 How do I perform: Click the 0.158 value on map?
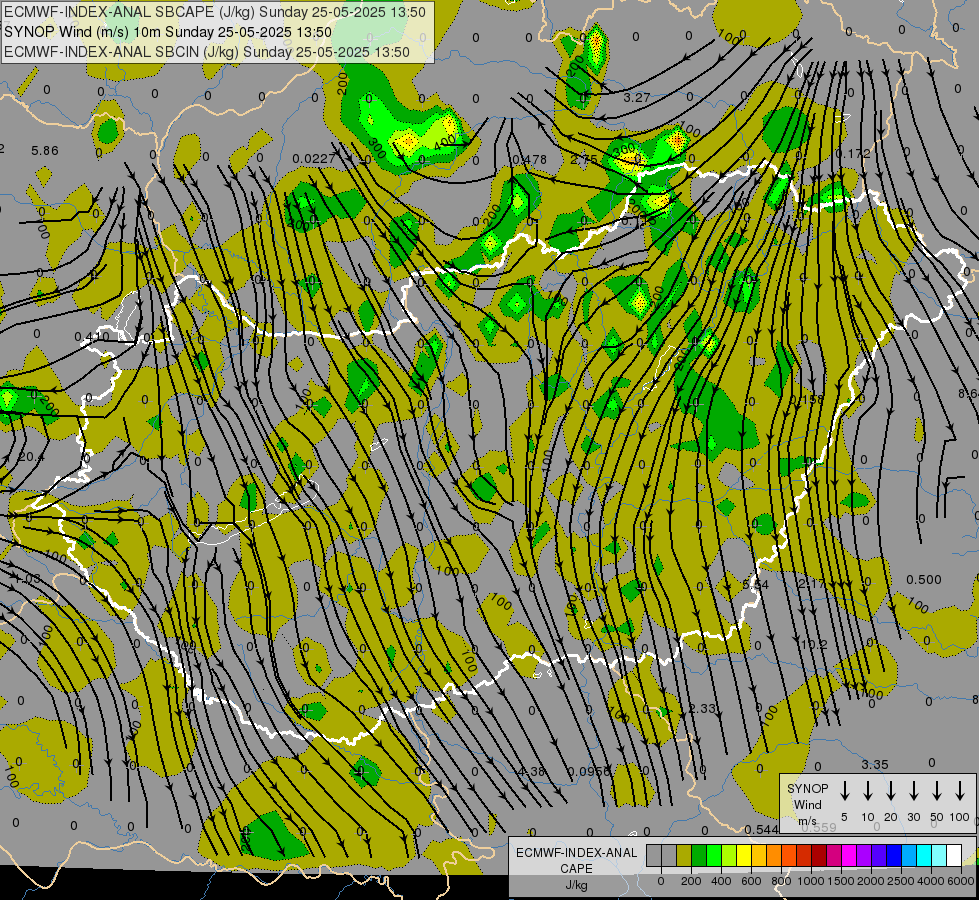[x=807, y=399]
